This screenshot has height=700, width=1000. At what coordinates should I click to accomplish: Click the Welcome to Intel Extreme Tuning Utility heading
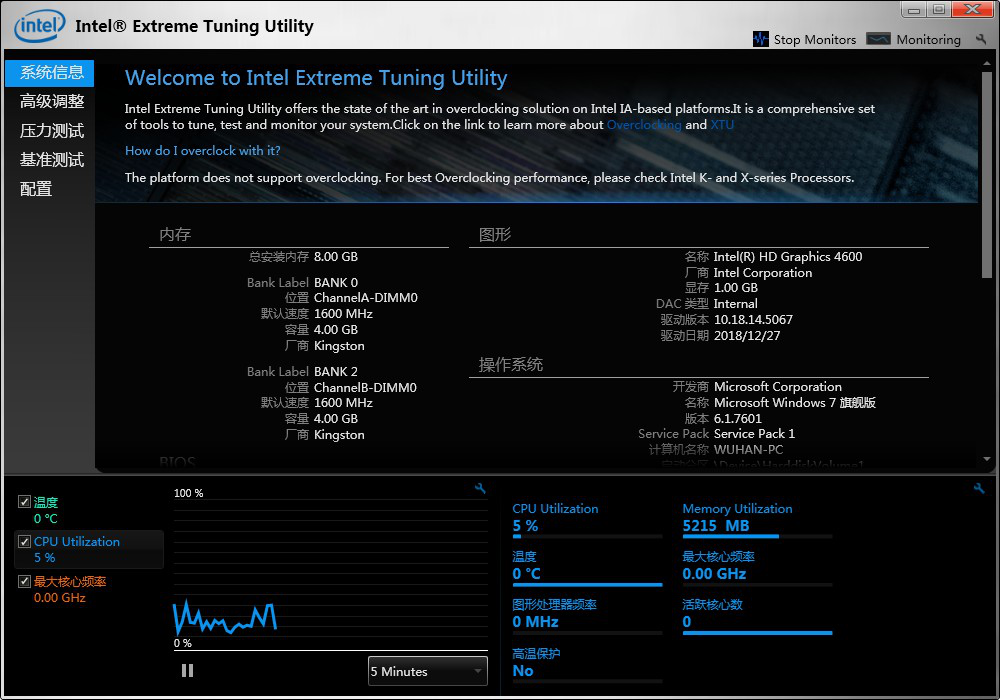(316, 78)
